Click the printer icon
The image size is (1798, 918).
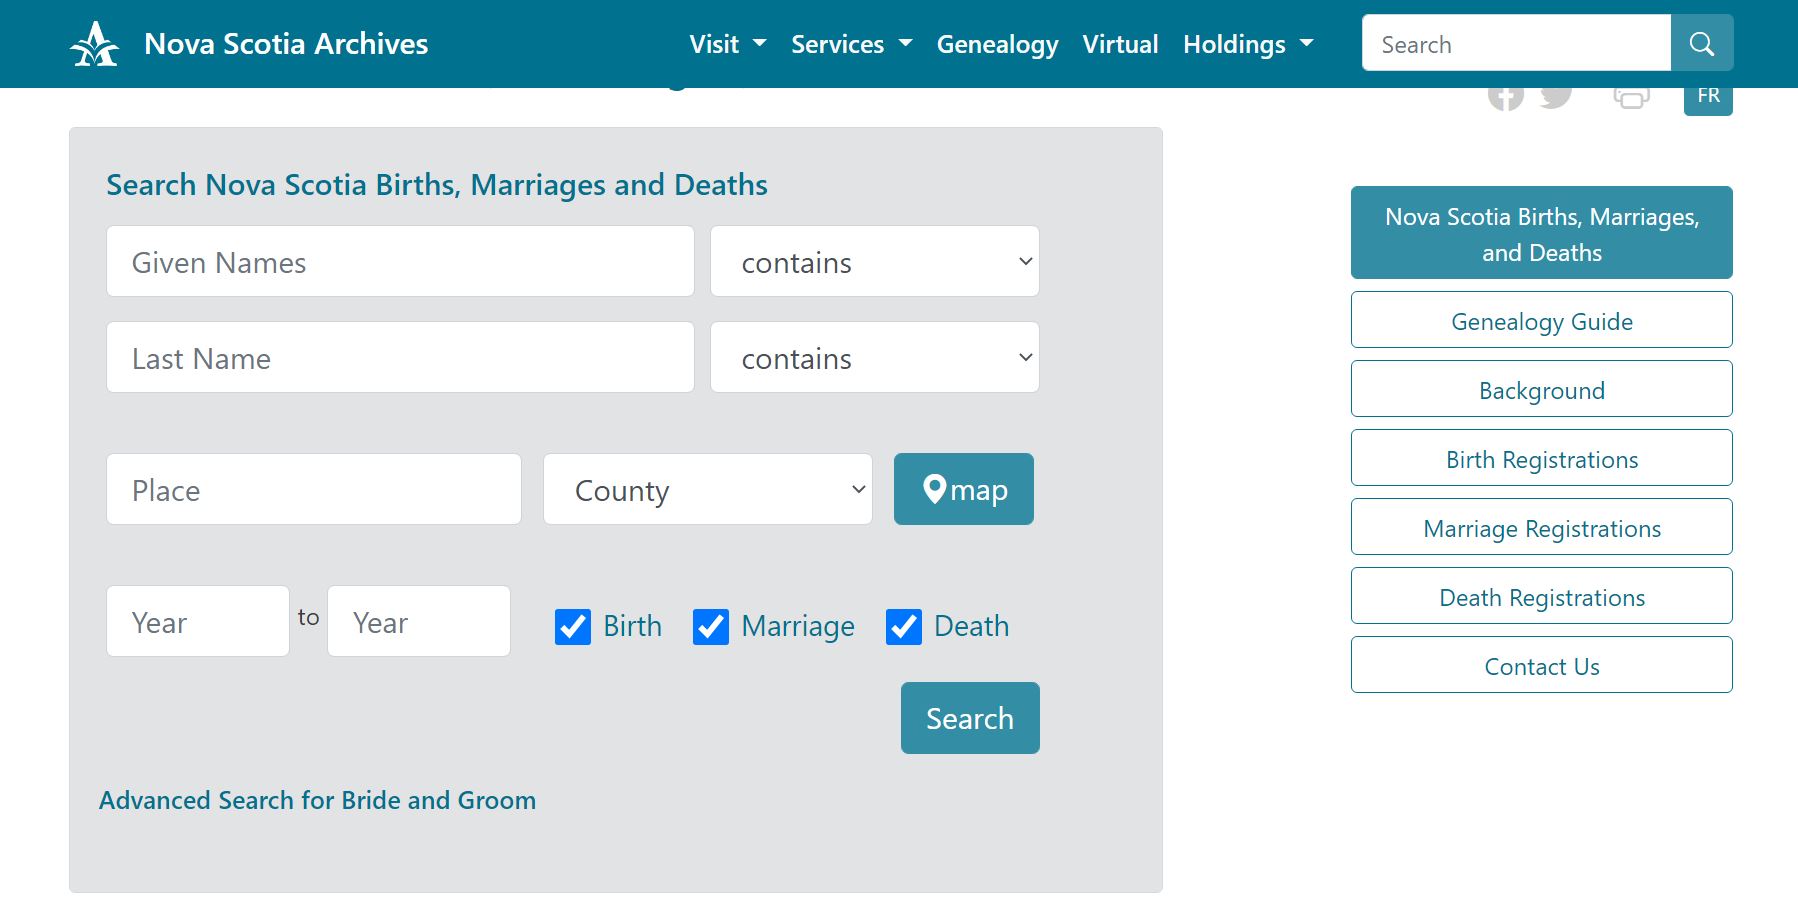tap(1631, 98)
